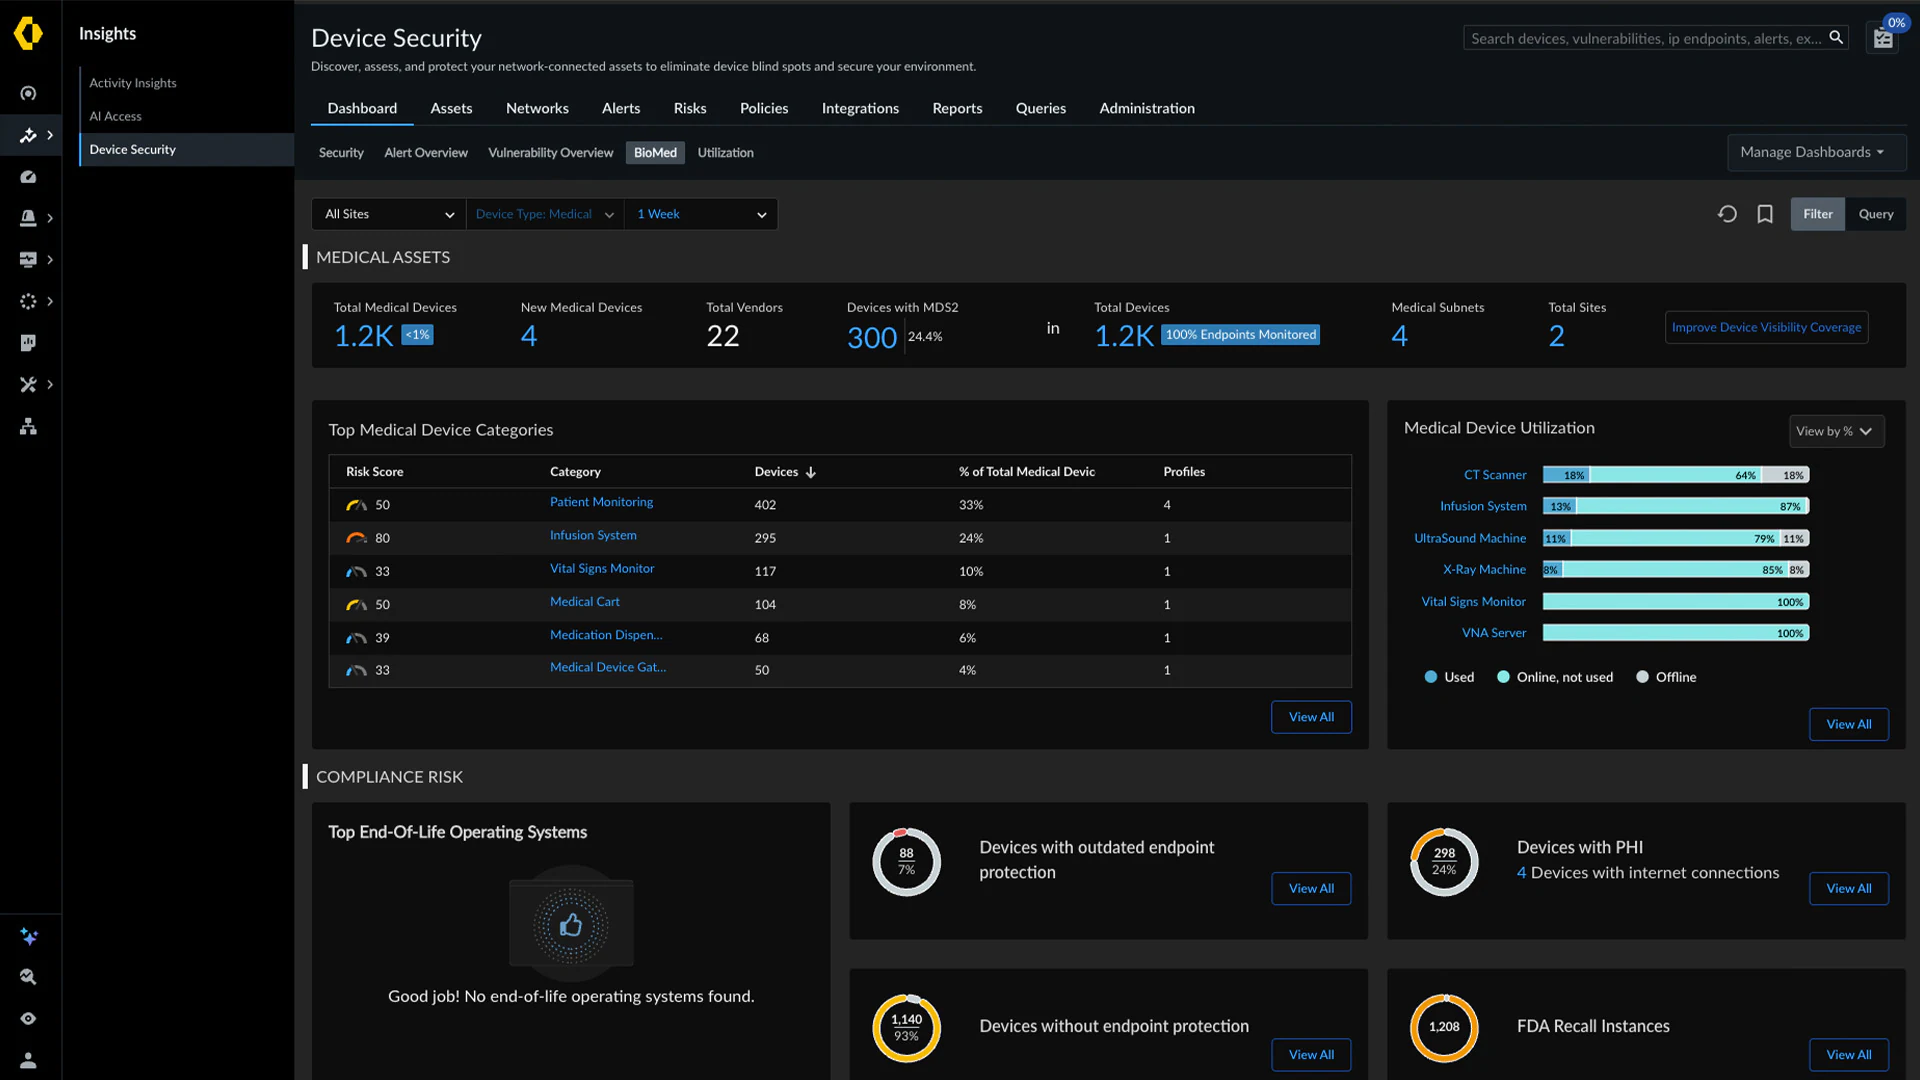Switch to the Networks tab
Viewport: 1920px width, 1080px height.
pyautogui.click(x=537, y=108)
